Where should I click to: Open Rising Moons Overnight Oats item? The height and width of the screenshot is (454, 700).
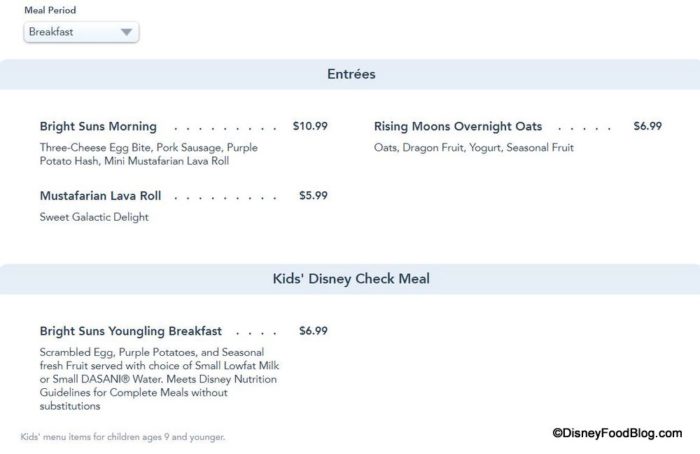tap(458, 127)
